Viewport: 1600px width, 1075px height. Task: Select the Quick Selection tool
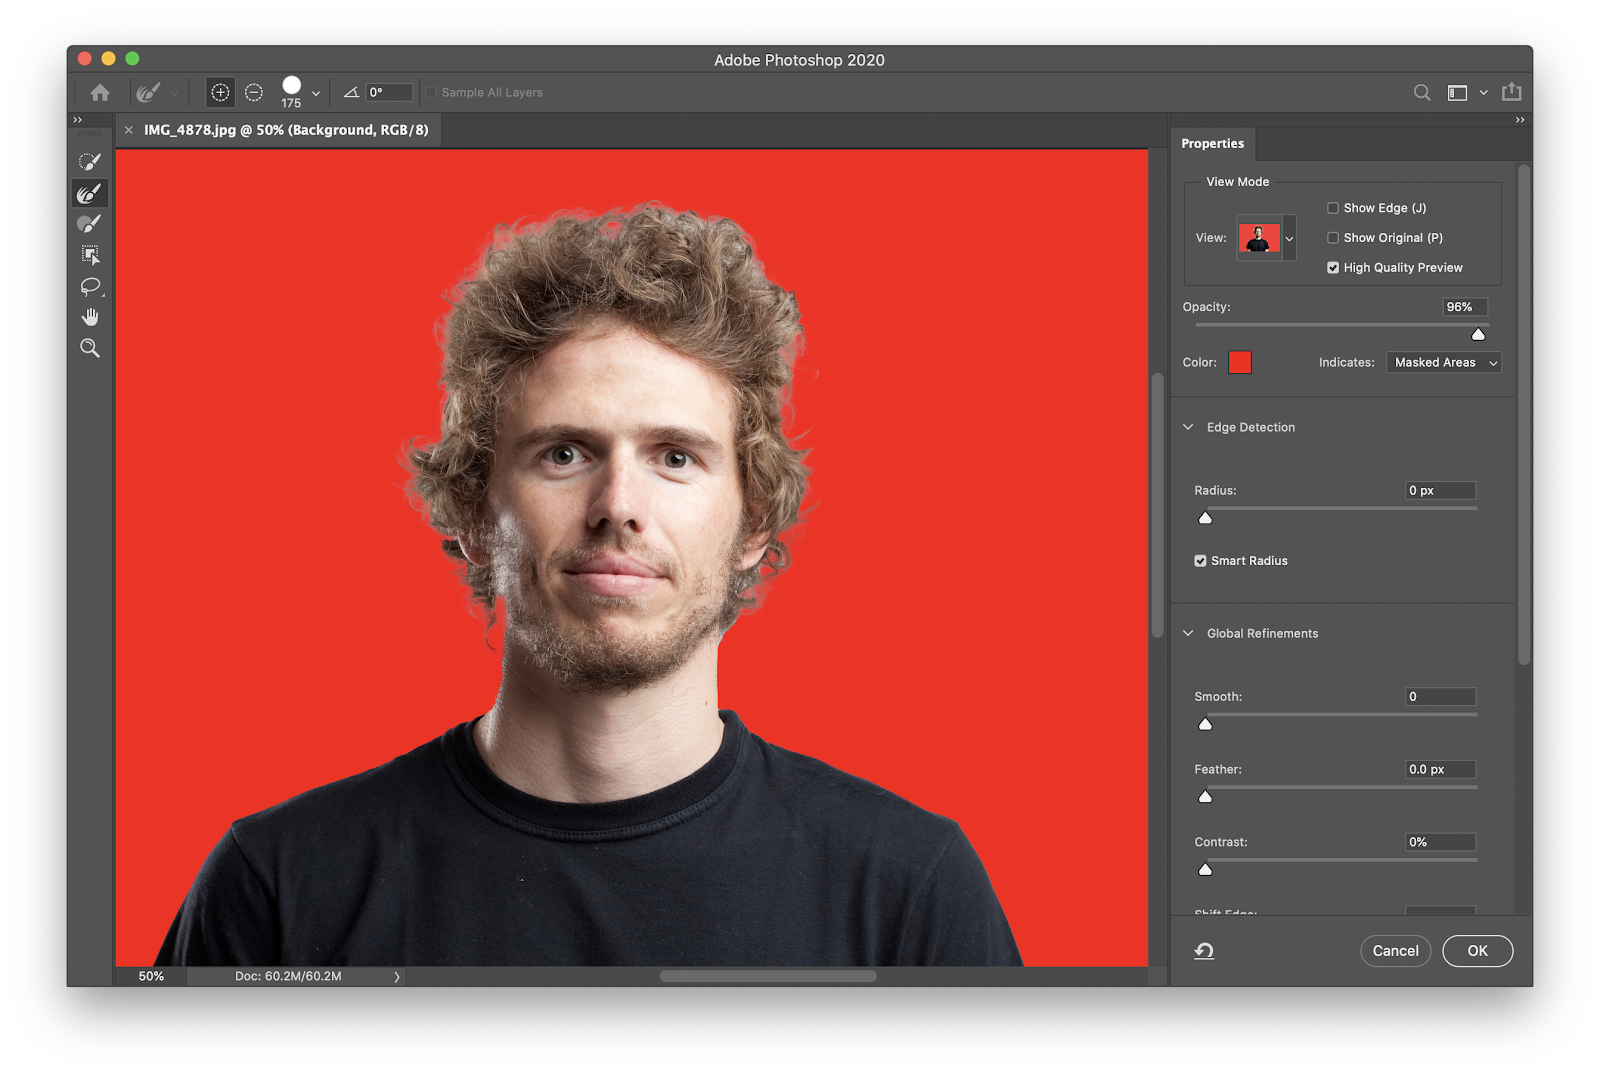coord(90,162)
